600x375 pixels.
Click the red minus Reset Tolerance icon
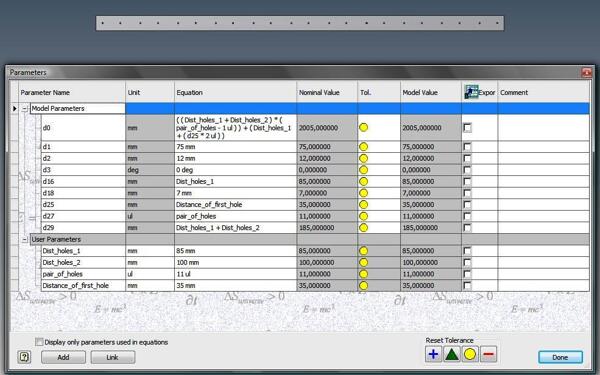coord(488,354)
